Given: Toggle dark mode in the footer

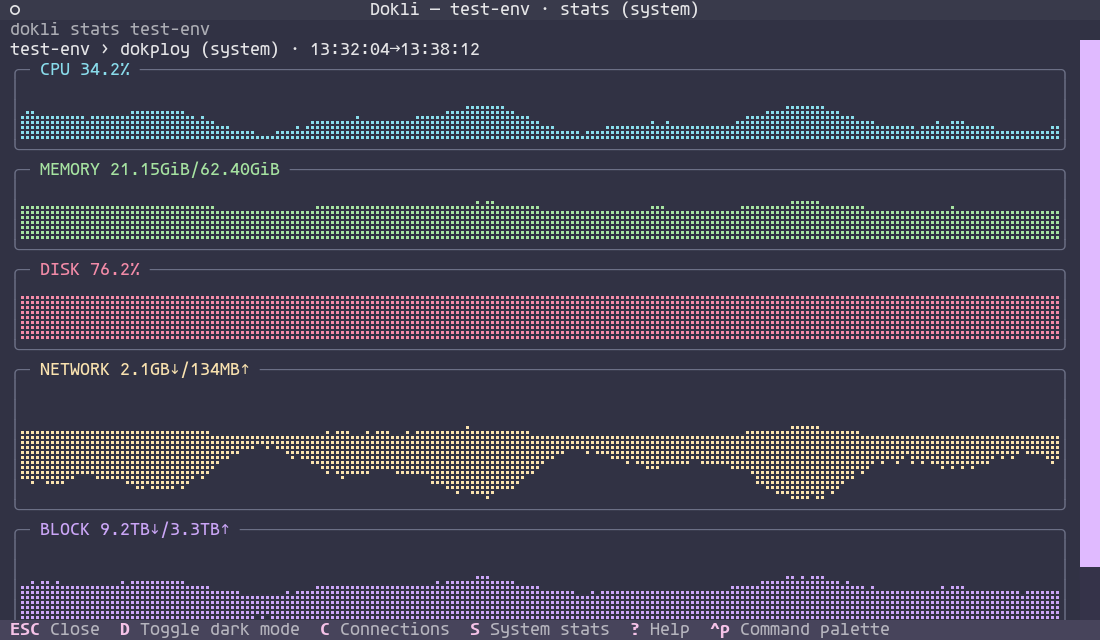Looking at the screenshot, I should (209, 629).
